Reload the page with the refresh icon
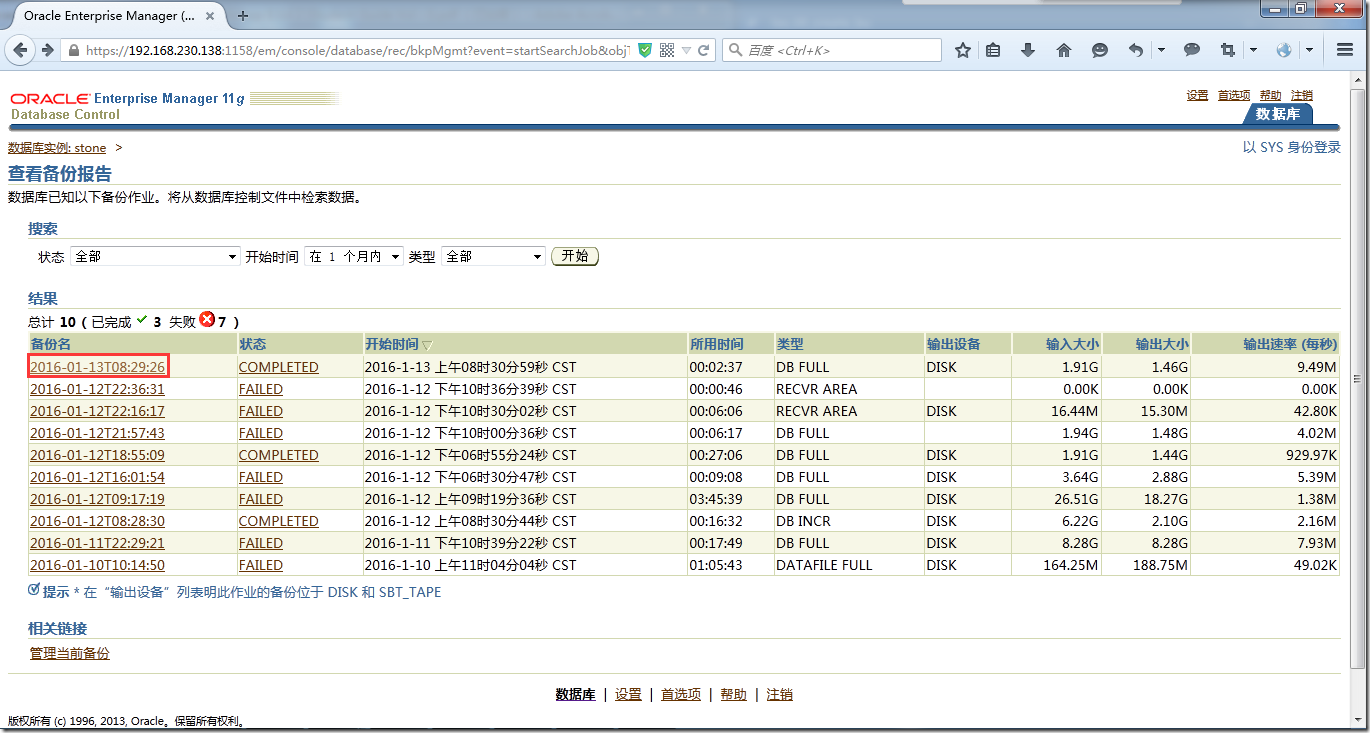Screen dimensions: 1370x733 click(704, 50)
